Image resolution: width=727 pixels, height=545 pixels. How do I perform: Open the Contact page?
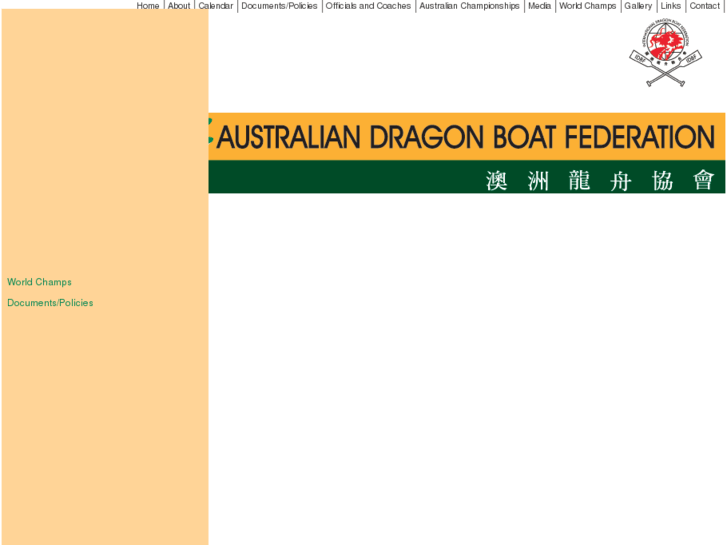[x=704, y=6]
